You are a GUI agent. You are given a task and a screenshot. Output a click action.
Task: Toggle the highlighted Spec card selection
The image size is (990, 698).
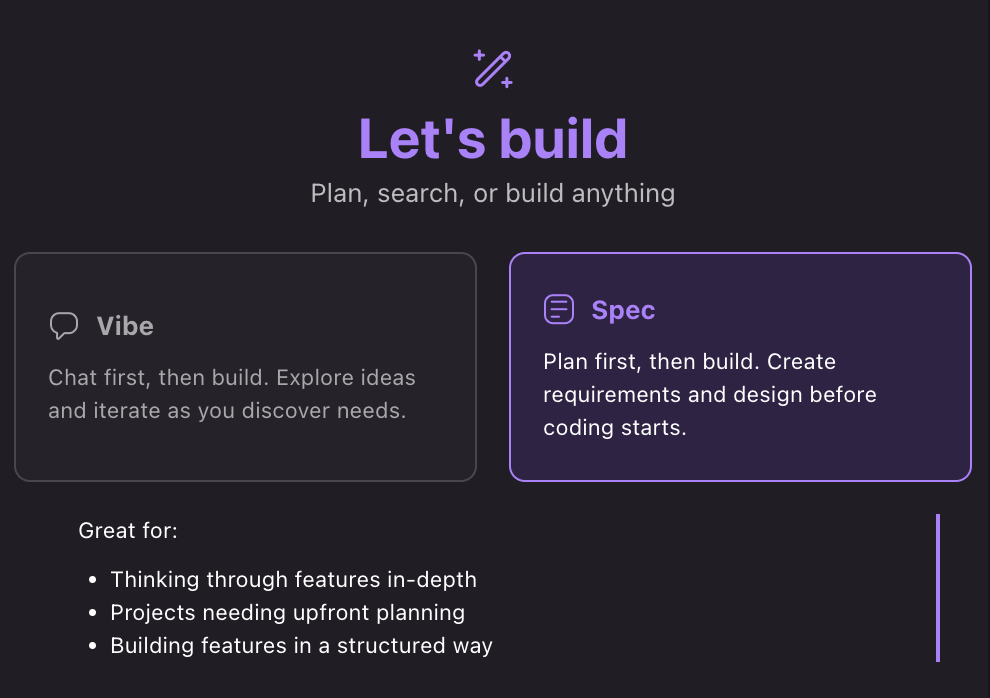click(740, 366)
